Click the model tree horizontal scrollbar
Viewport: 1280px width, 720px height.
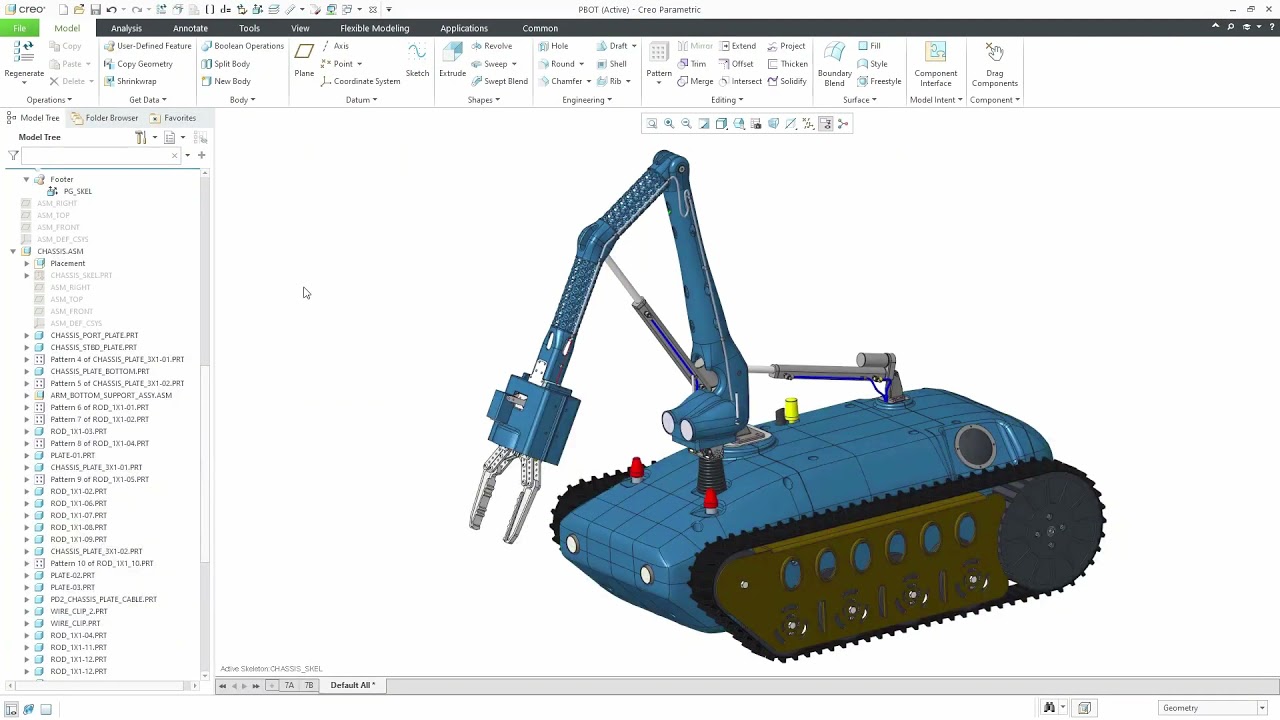click(x=100, y=686)
